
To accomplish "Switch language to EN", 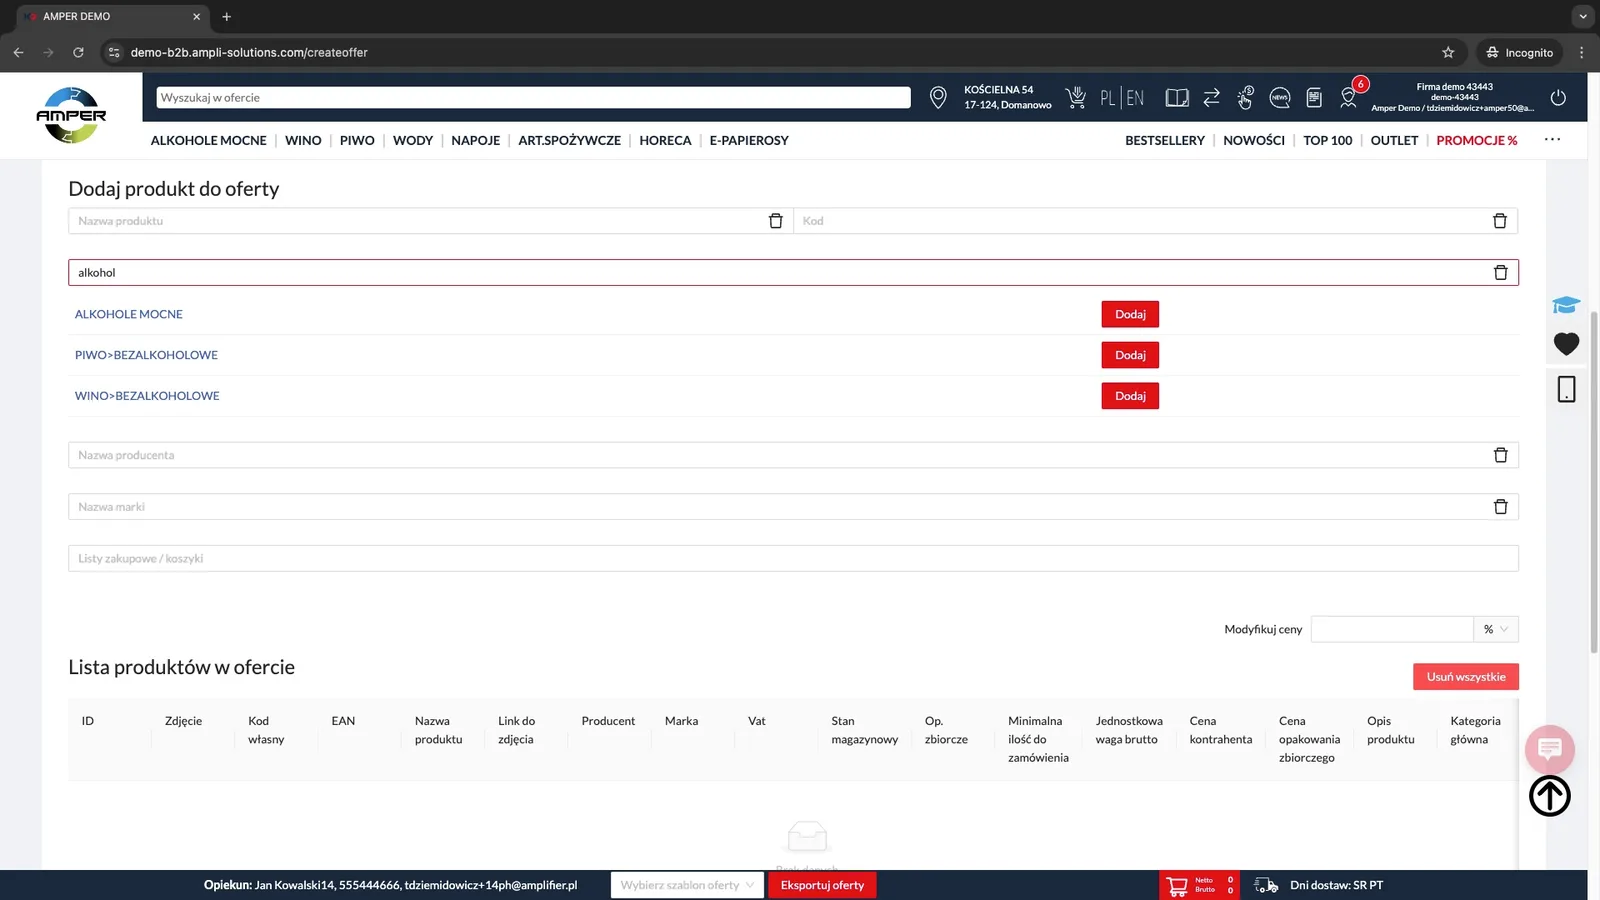I will pyautogui.click(x=1135, y=98).
